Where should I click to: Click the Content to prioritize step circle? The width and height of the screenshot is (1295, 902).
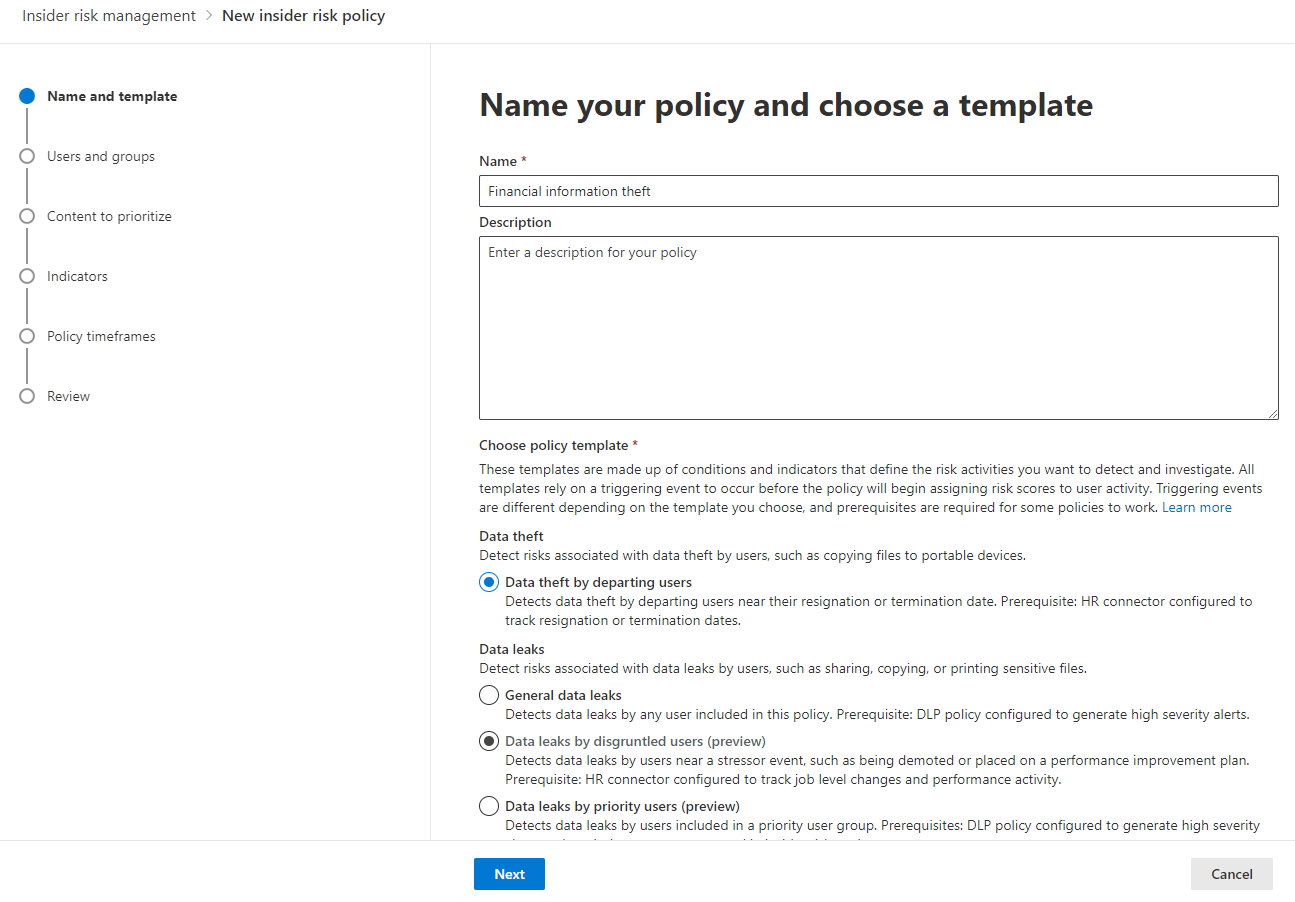[x=27, y=216]
